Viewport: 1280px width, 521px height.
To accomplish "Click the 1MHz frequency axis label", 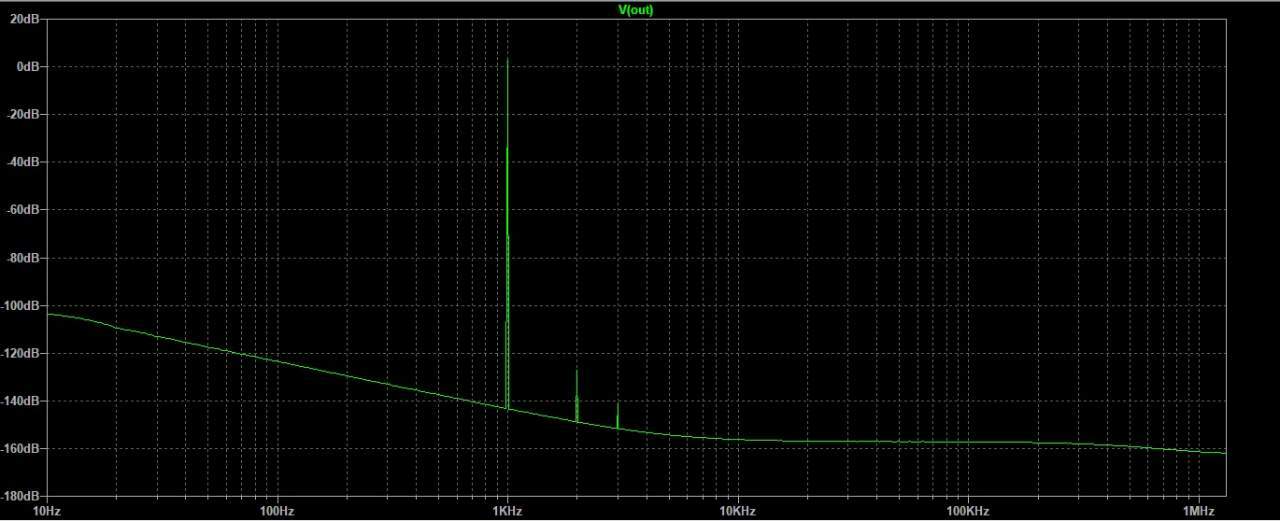I will click(x=1199, y=512).
